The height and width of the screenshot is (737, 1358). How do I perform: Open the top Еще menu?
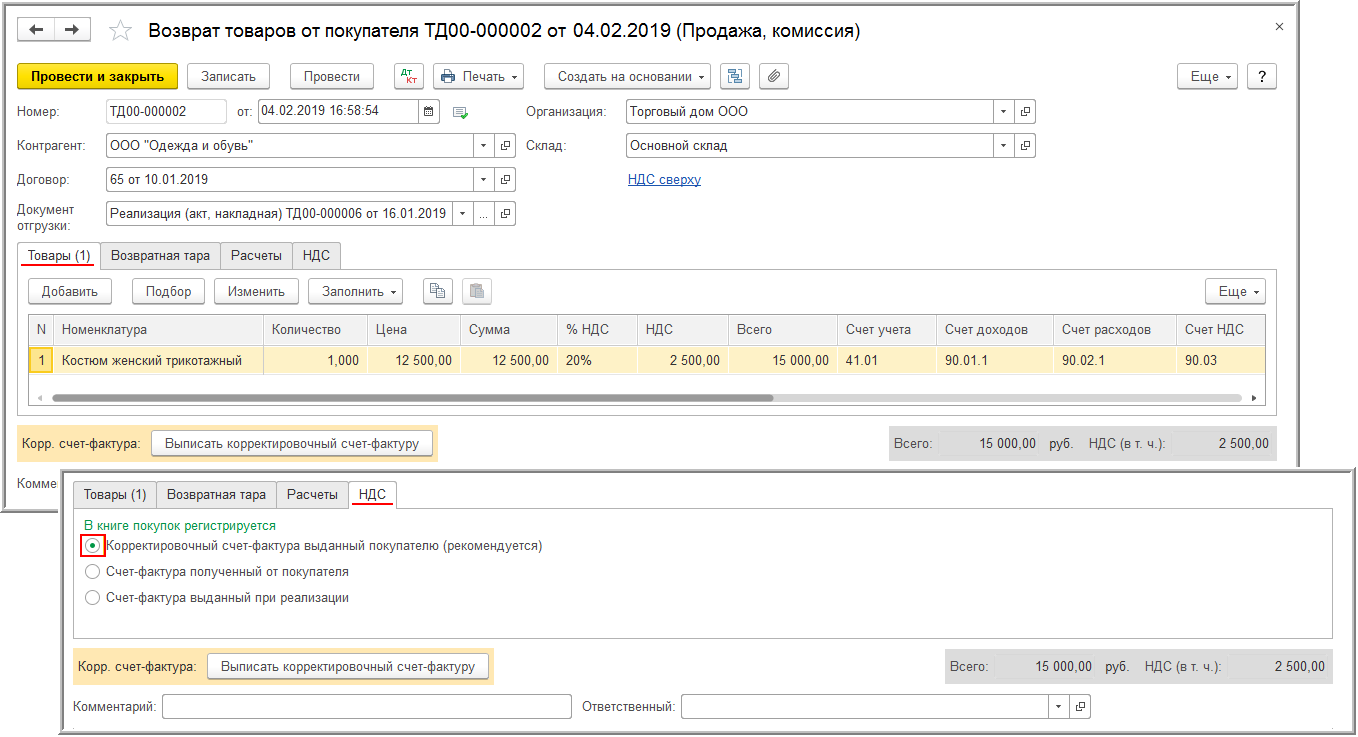1208,76
